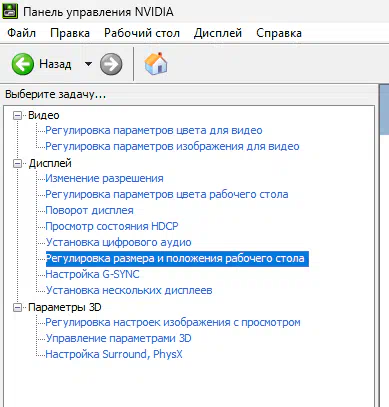The height and width of the screenshot is (407, 389).
Task: Collapse the Видео tree group
Action: pyautogui.click(x=17, y=116)
